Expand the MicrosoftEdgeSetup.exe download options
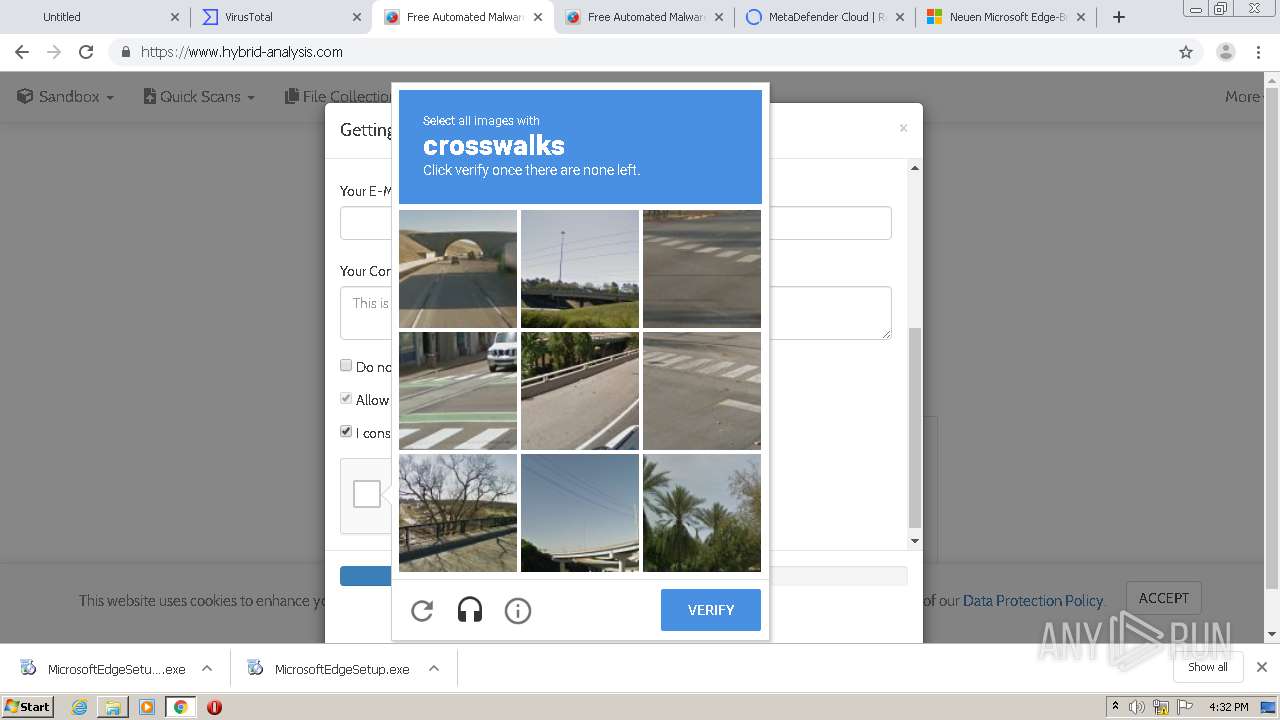 [x=434, y=668]
